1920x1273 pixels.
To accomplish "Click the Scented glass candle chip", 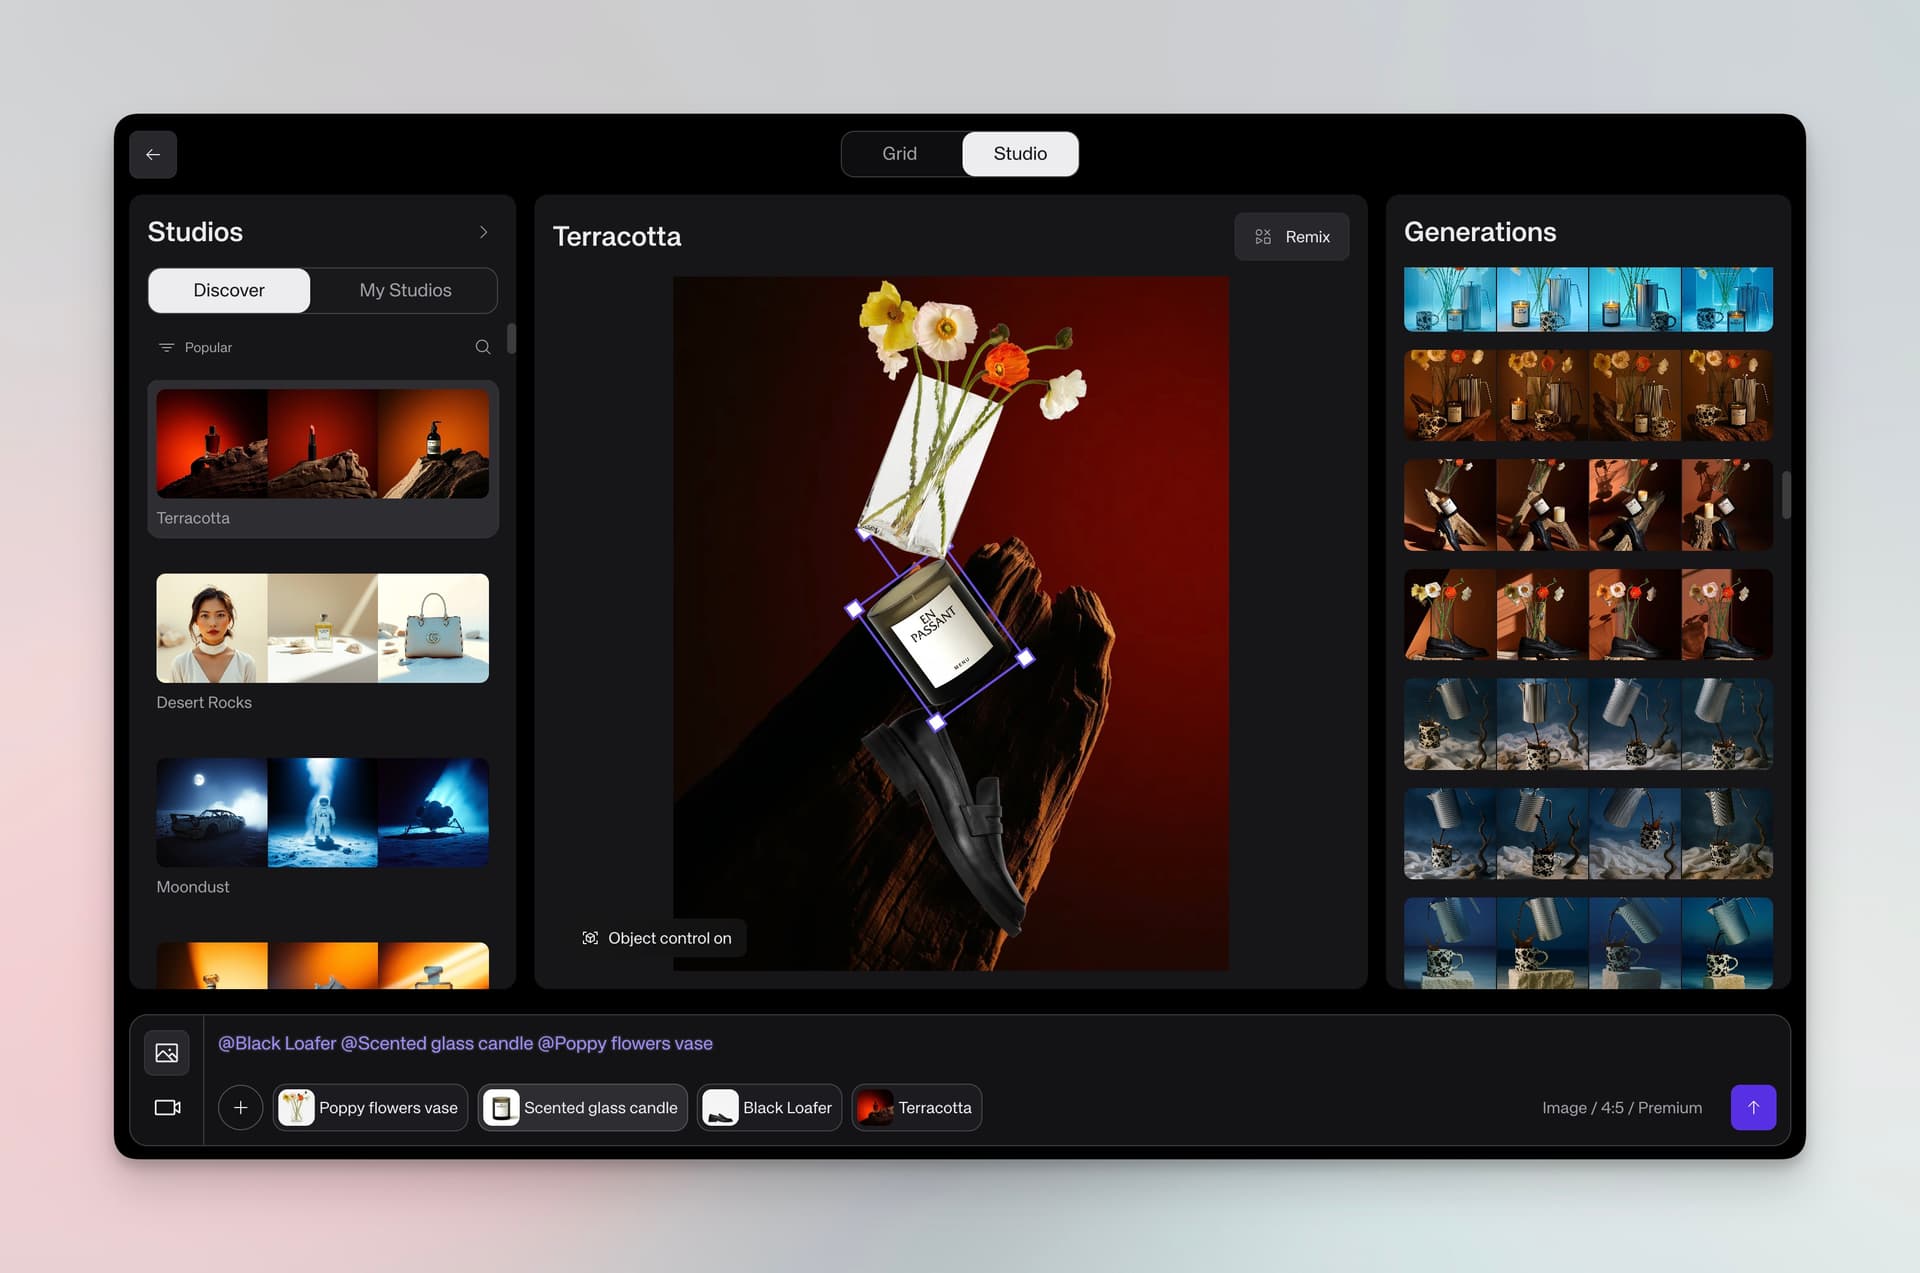I will tap(583, 1108).
